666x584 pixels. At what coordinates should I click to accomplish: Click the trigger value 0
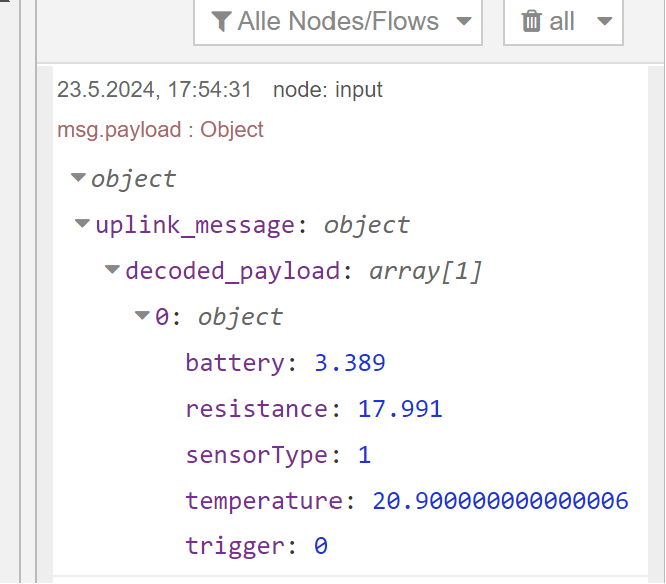[x=321, y=546]
